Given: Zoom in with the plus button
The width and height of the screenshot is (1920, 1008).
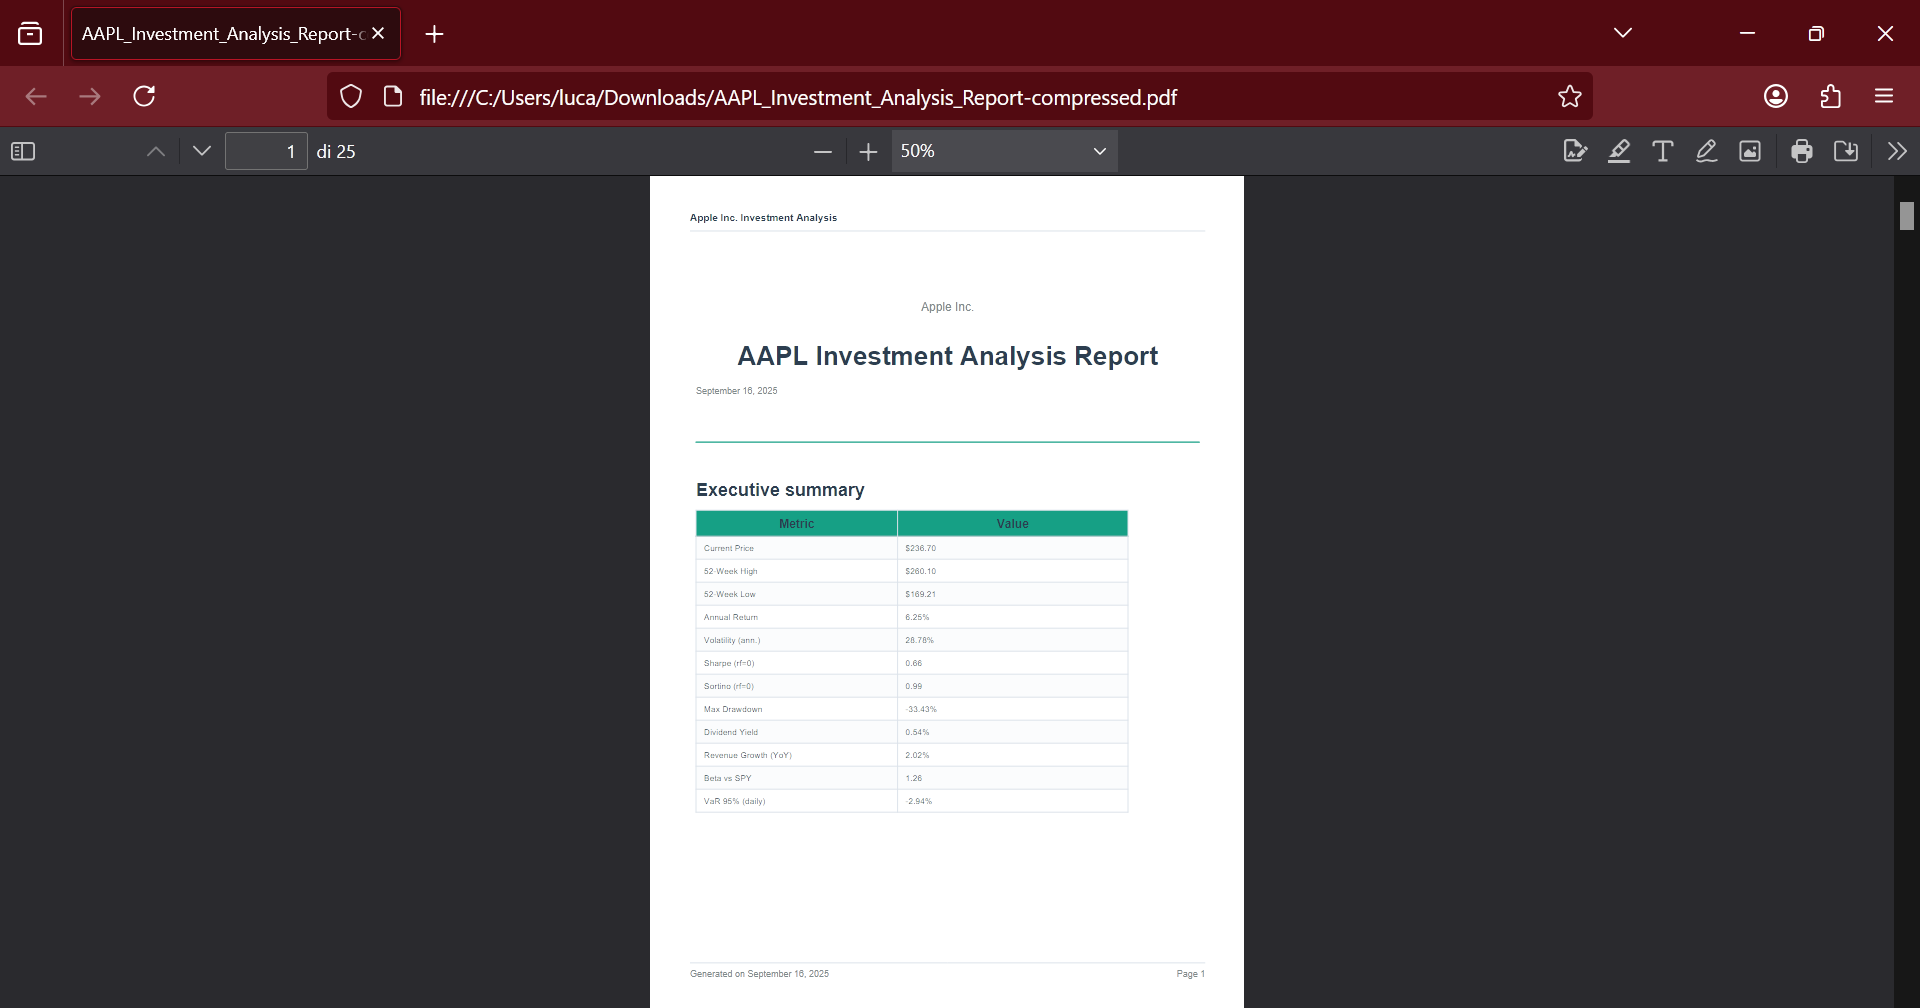Looking at the screenshot, I should pos(868,151).
